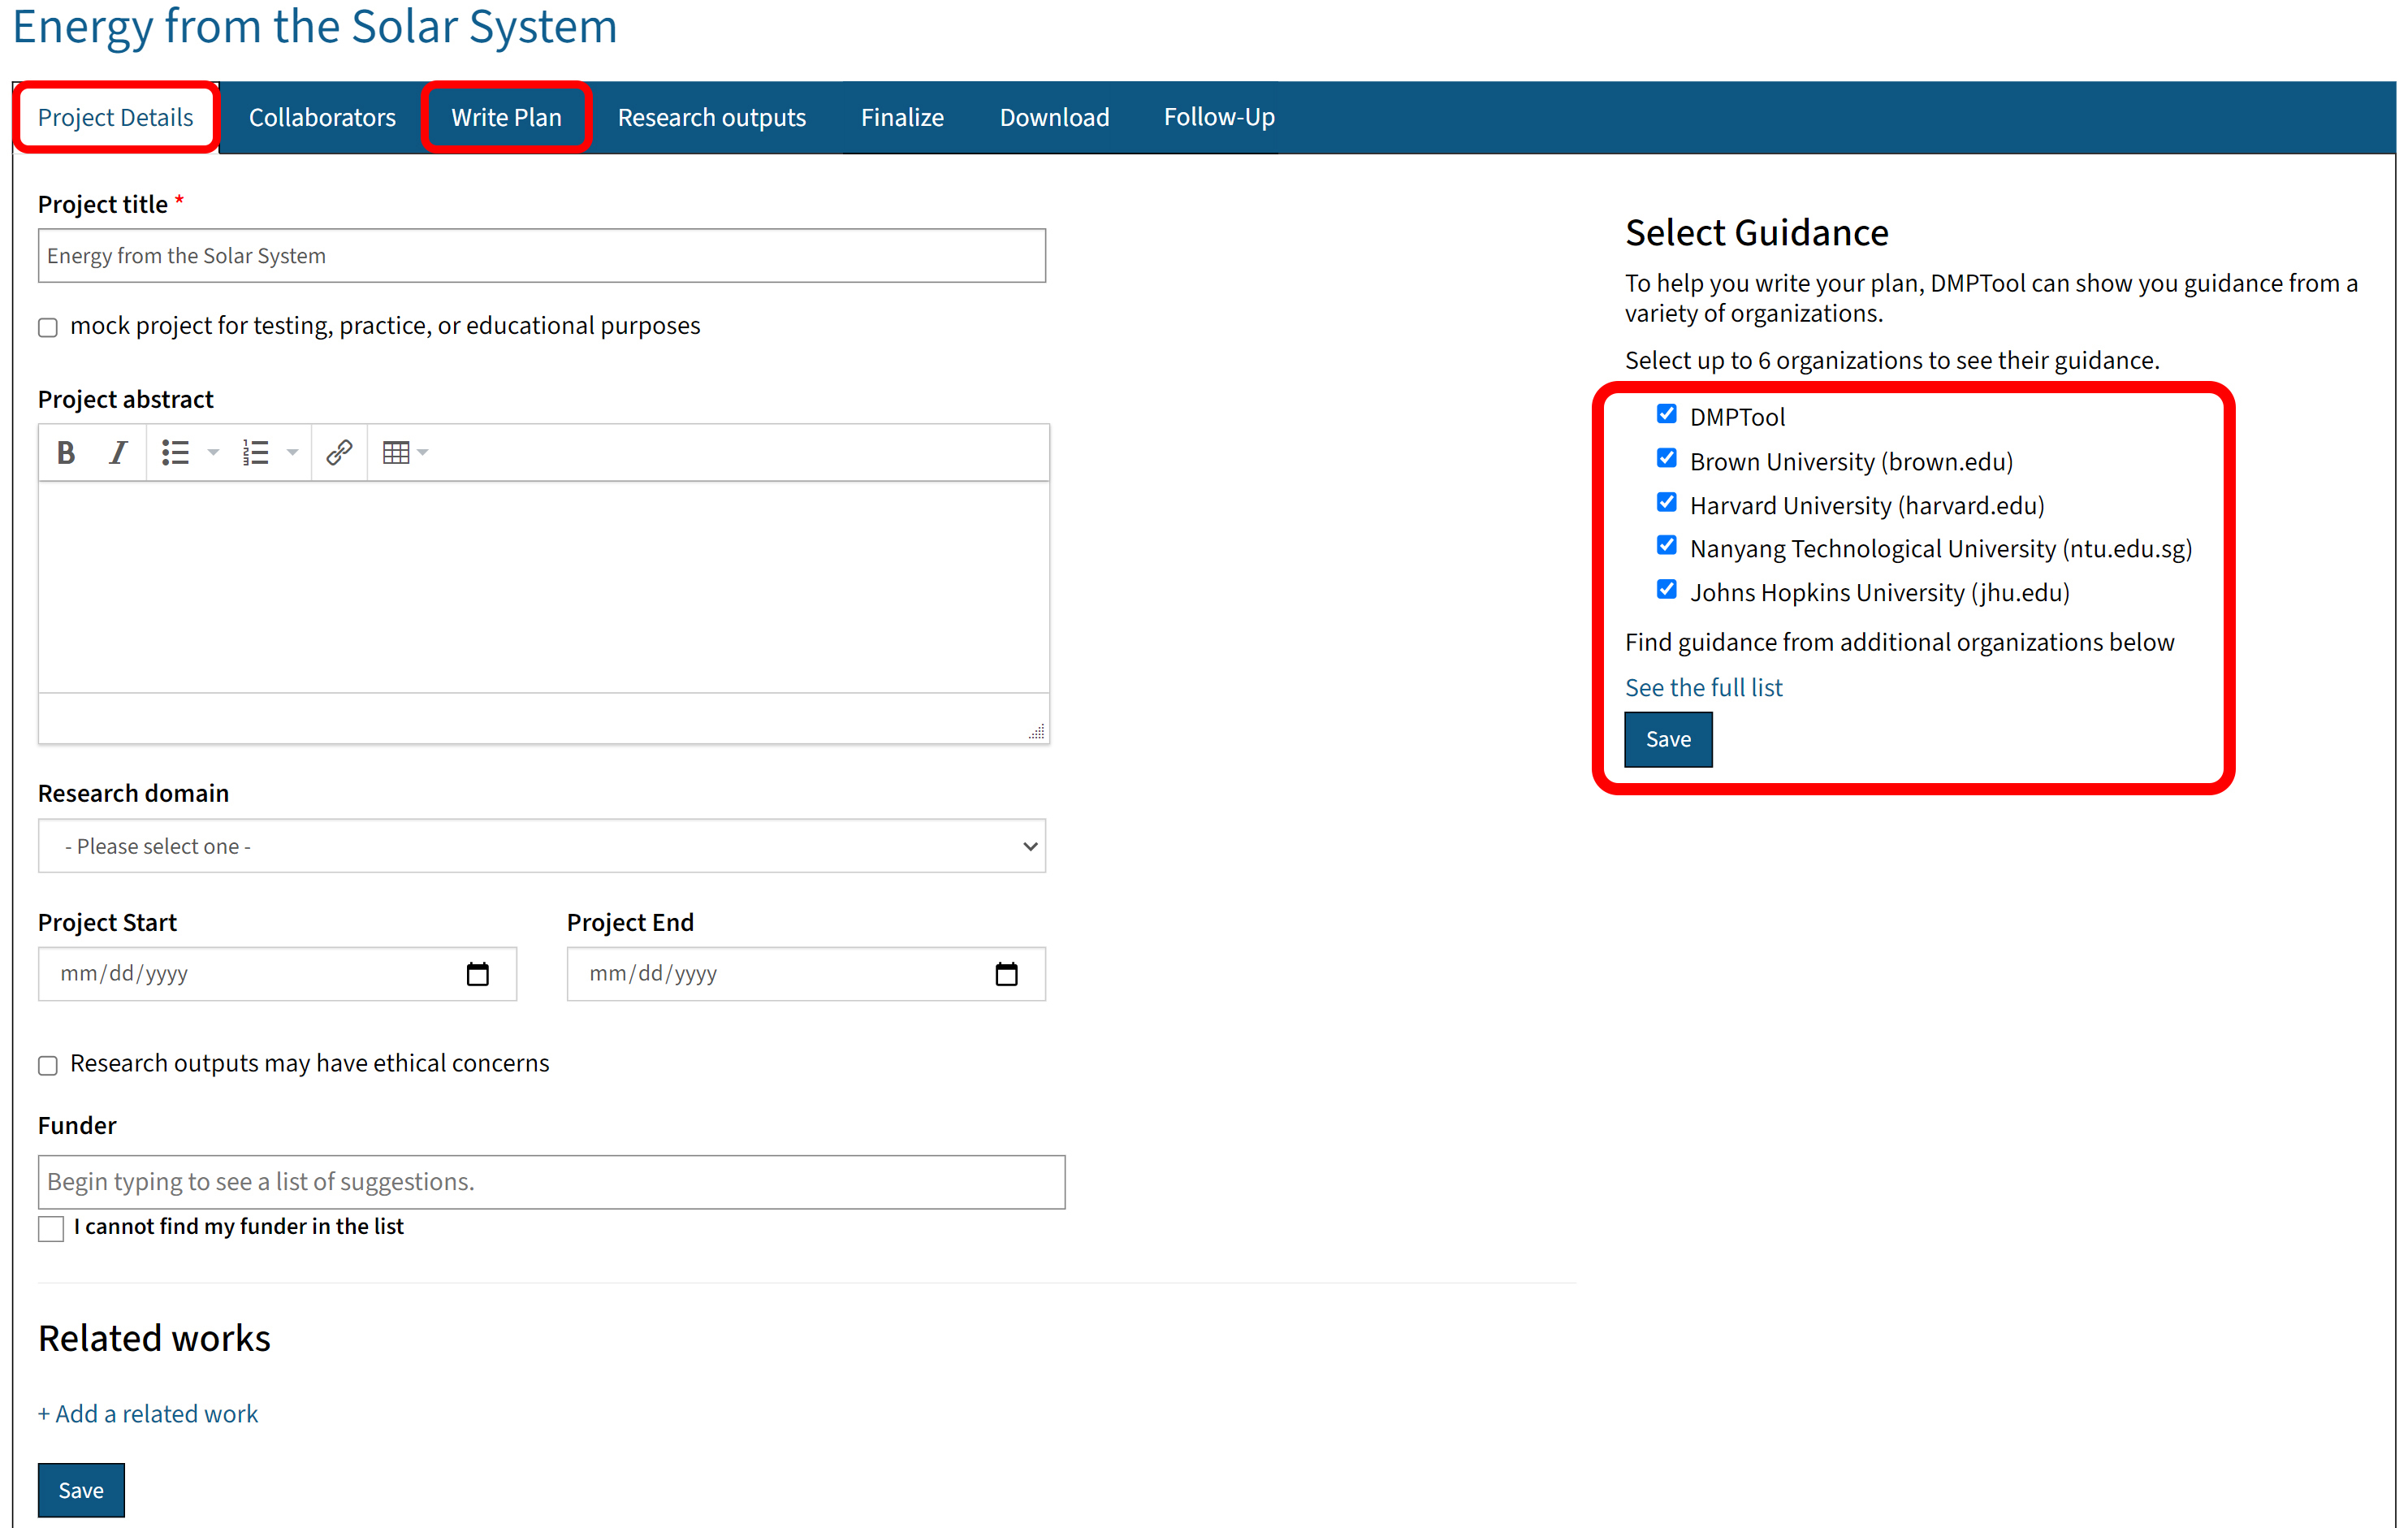The height and width of the screenshot is (1528, 2408).
Task: Open the Download tab
Action: click(1053, 117)
